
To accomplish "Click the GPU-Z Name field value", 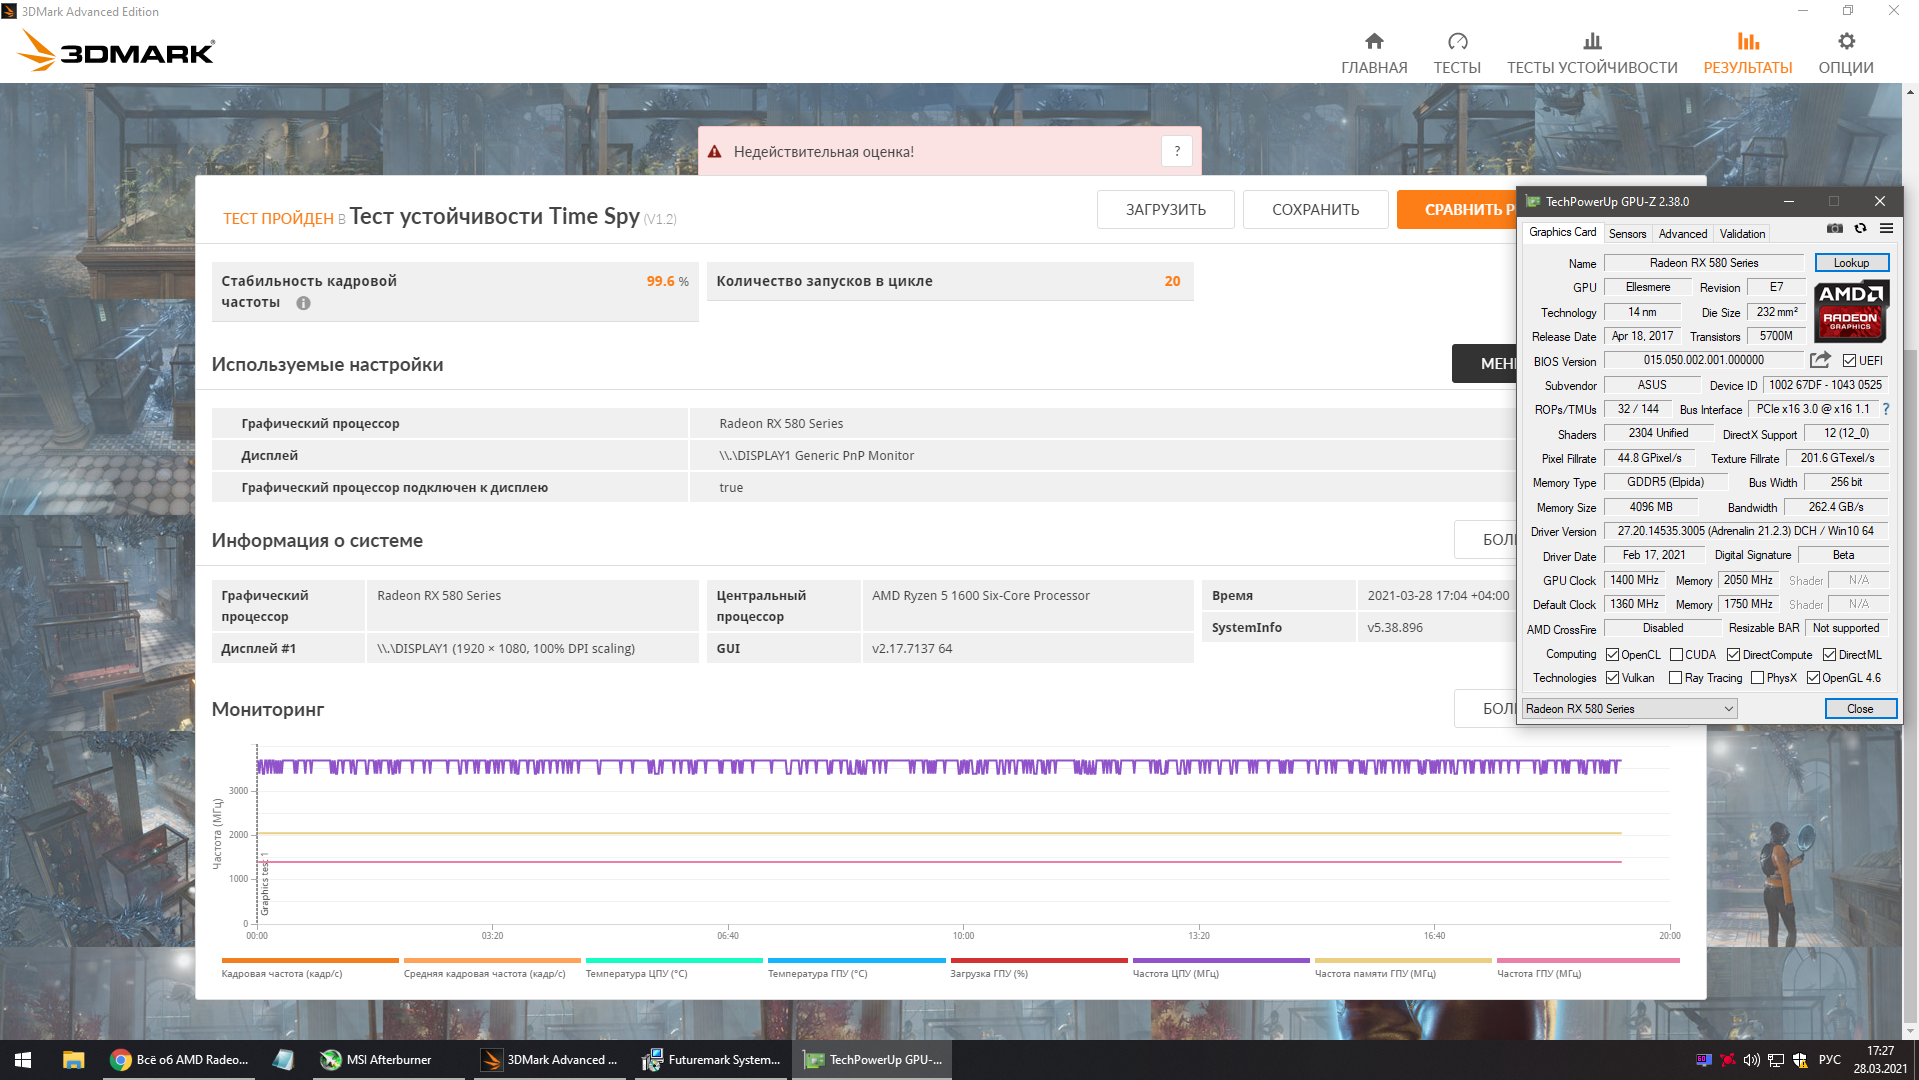I will point(1704,263).
